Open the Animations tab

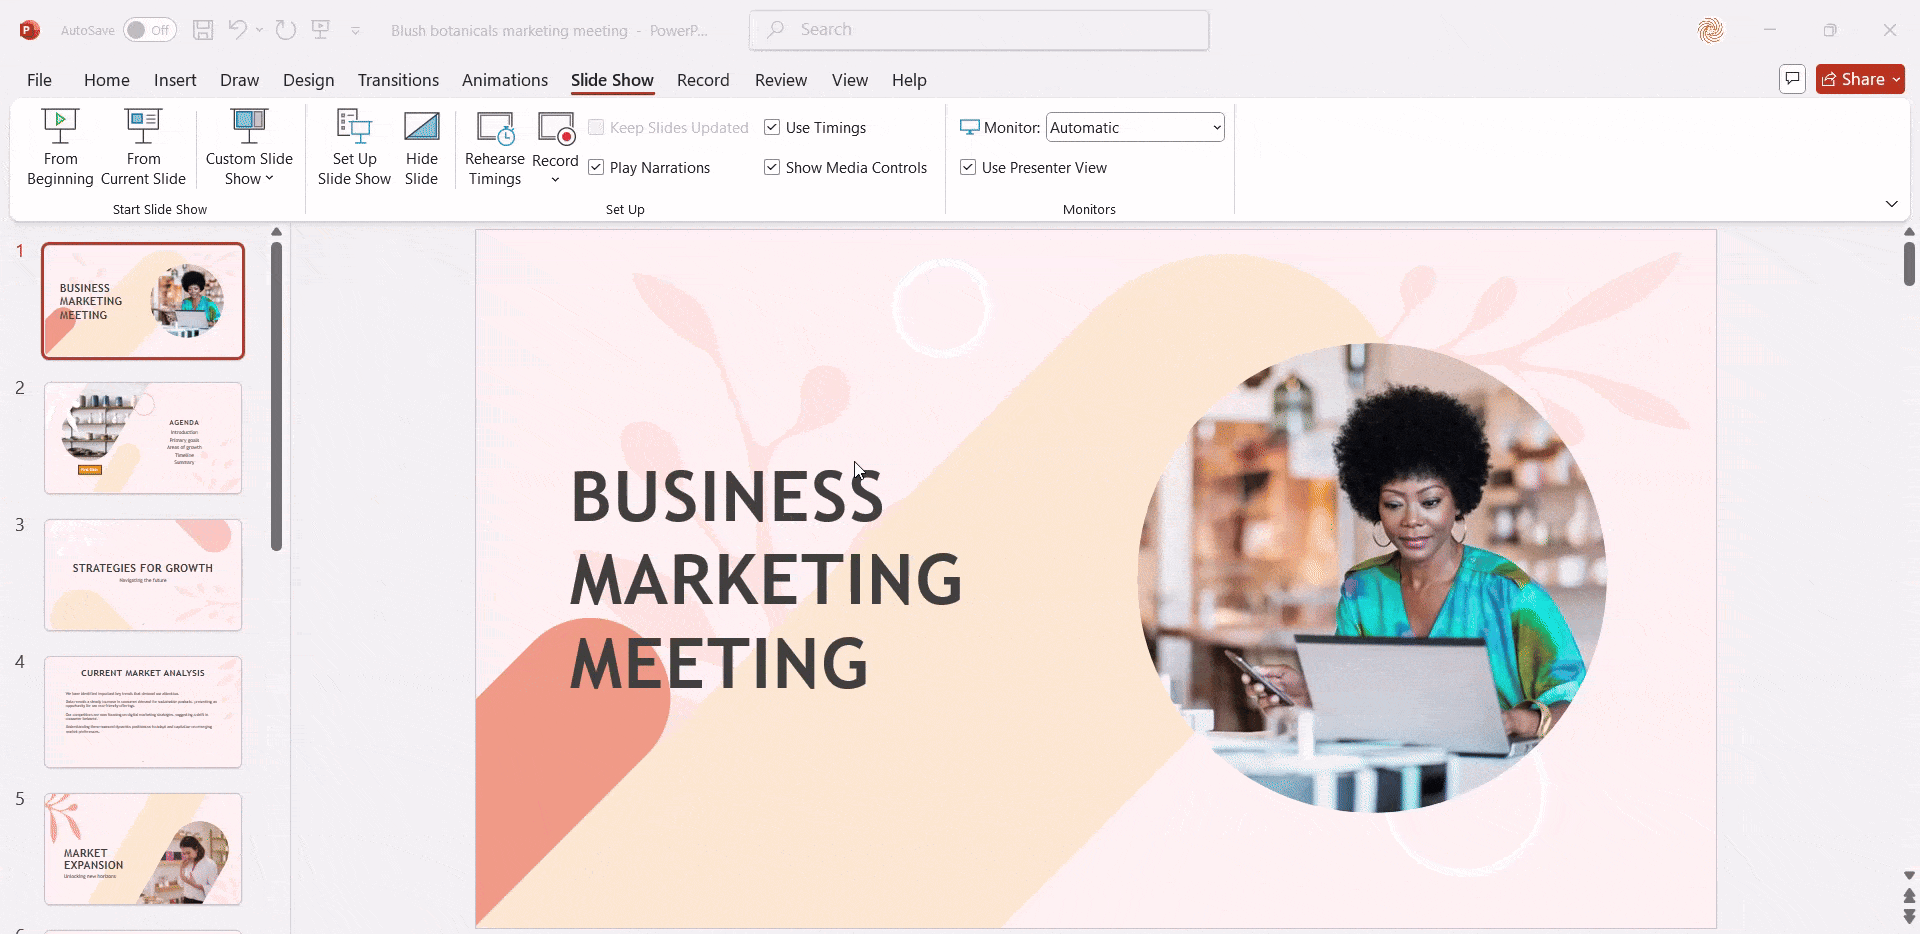(505, 80)
